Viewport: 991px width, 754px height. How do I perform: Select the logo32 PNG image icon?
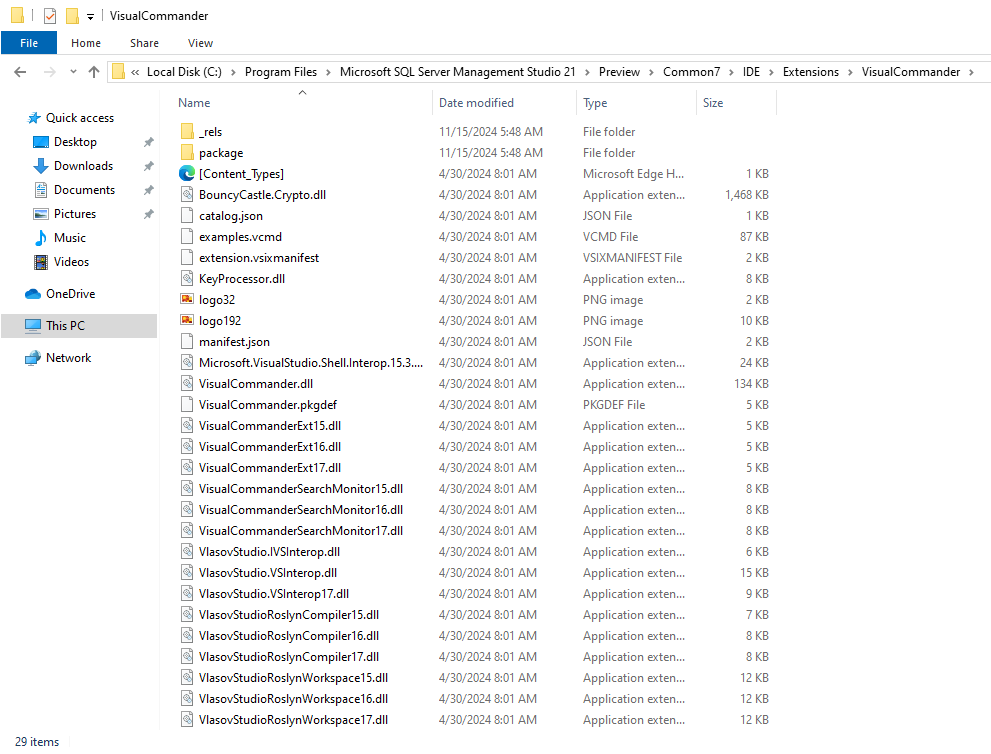pyautogui.click(x=187, y=300)
